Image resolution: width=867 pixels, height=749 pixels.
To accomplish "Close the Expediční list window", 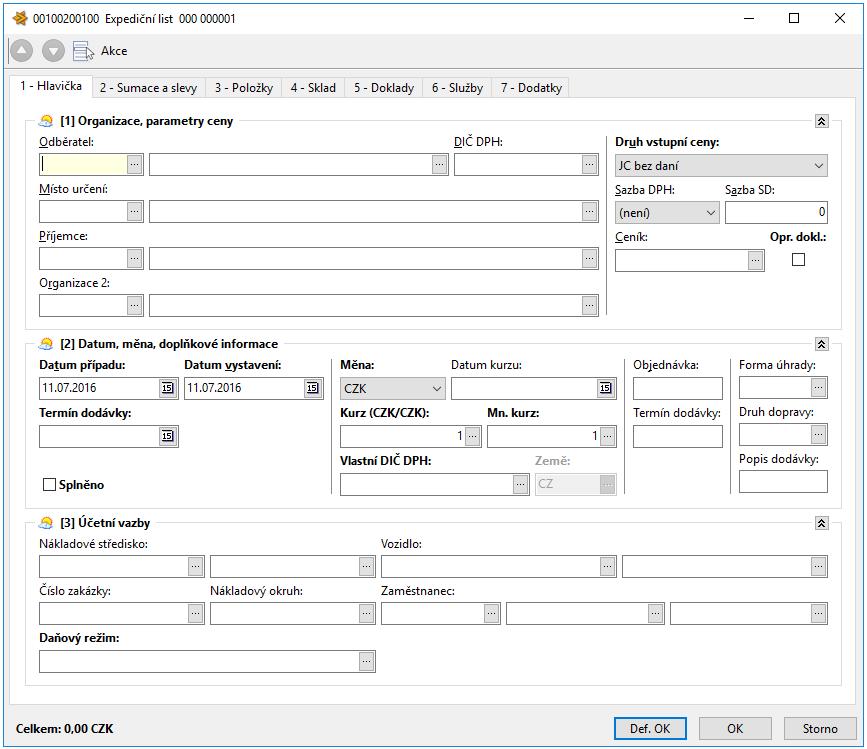I will (839, 18).
